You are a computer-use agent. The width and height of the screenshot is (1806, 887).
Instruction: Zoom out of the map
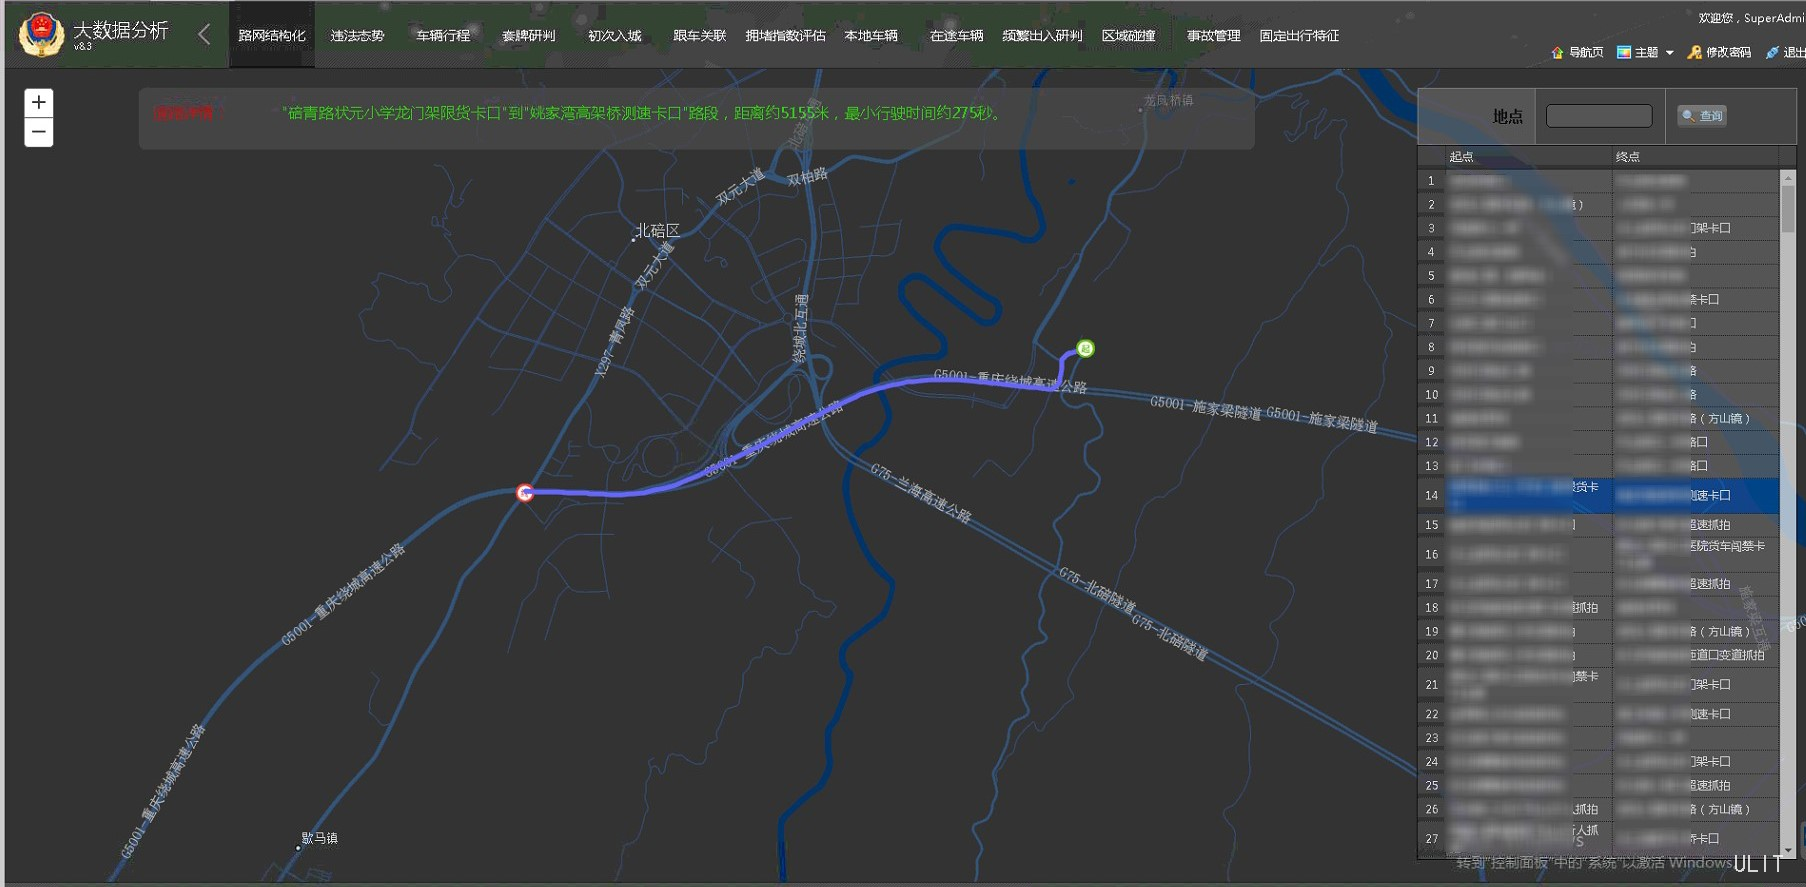click(39, 132)
